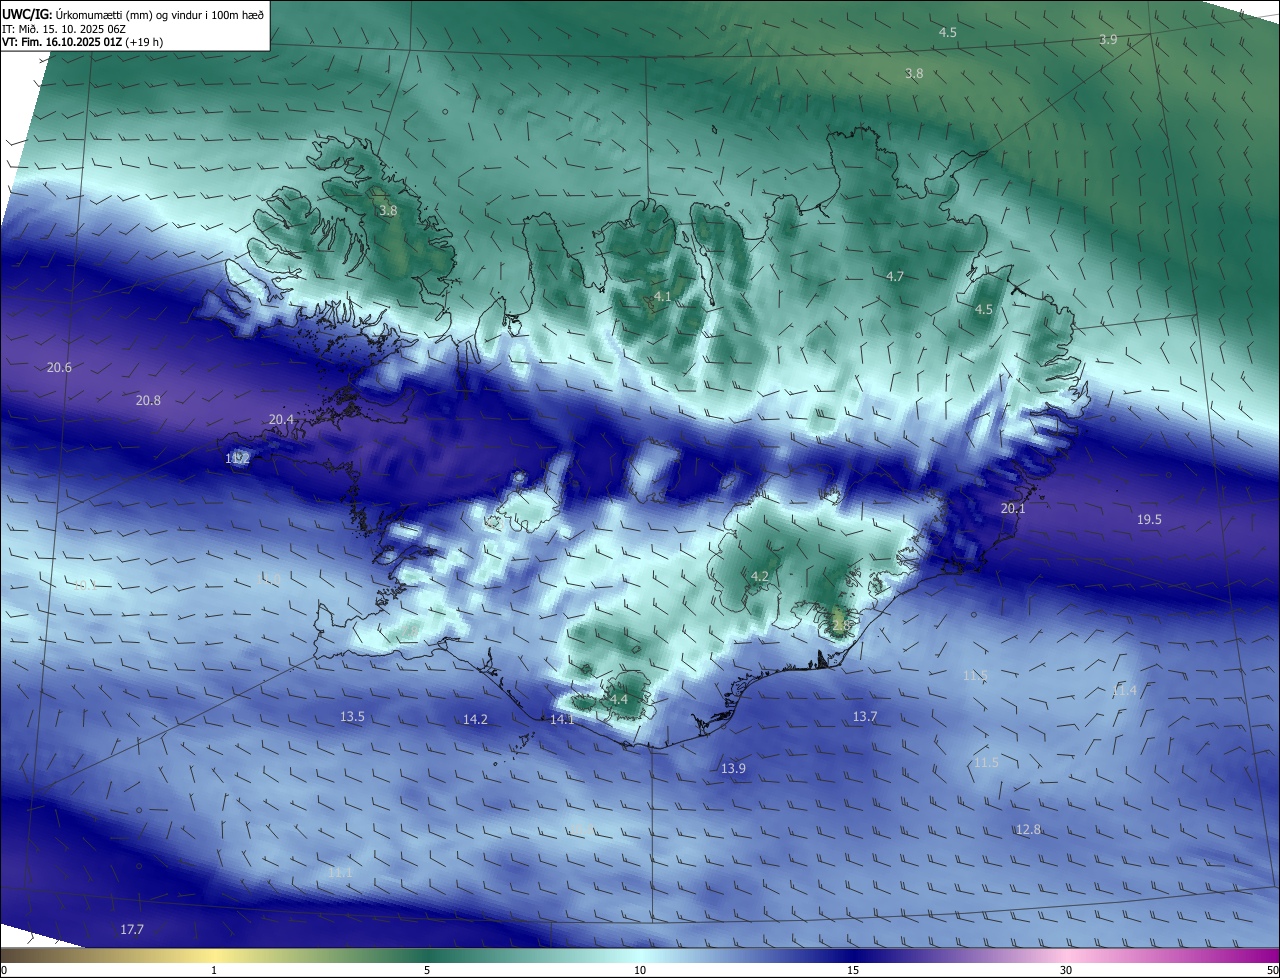Click the 12.8 value label
The image size is (1280, 978).
click(x=1028, y=829)
